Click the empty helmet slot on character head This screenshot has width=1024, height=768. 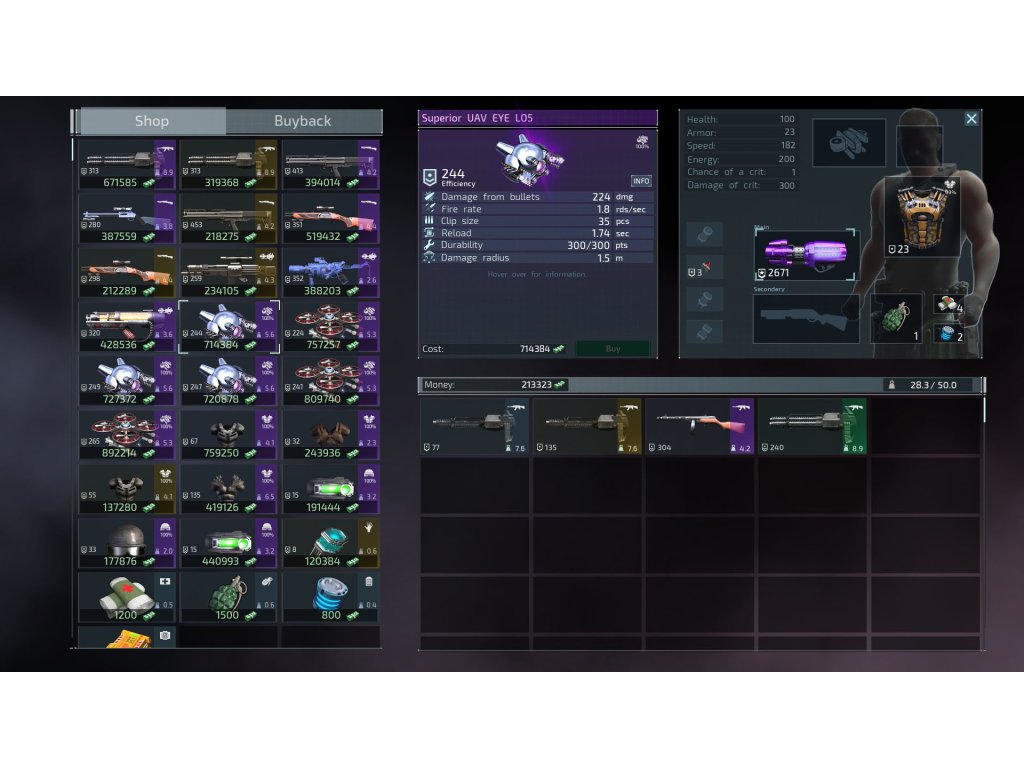pyautogui.click(x=920, y=147)
